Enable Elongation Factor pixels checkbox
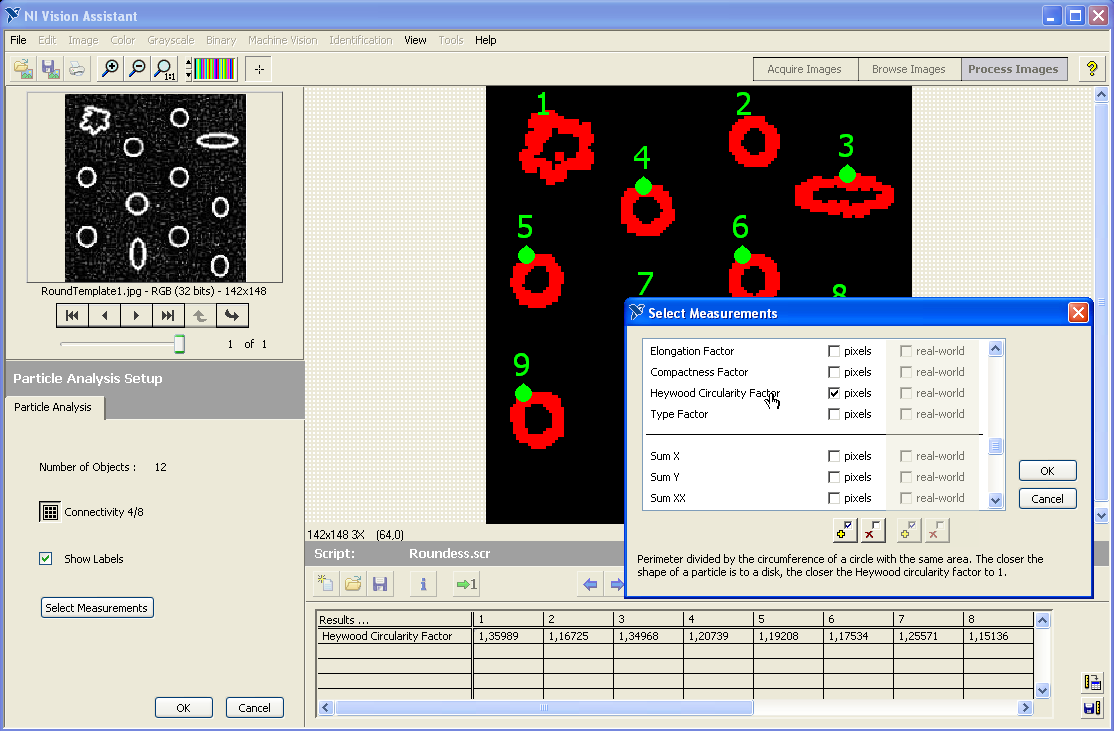 pyautogui.click(x=834, y=351)
